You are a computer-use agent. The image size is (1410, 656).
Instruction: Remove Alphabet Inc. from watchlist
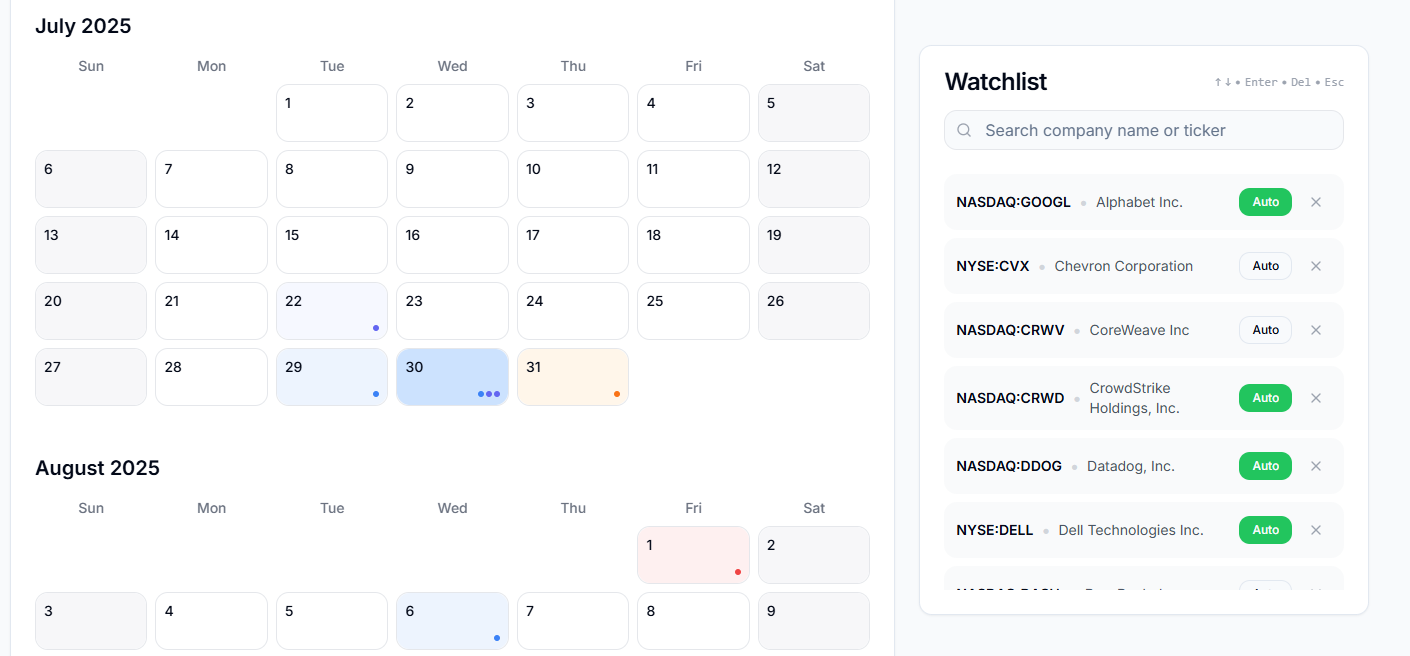pos(1316,202)
